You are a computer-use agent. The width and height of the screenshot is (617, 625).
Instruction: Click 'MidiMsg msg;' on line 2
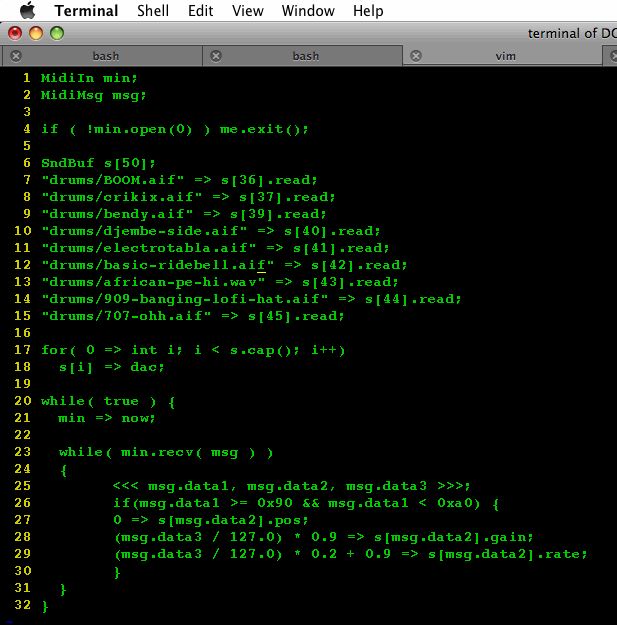(94, 95)
